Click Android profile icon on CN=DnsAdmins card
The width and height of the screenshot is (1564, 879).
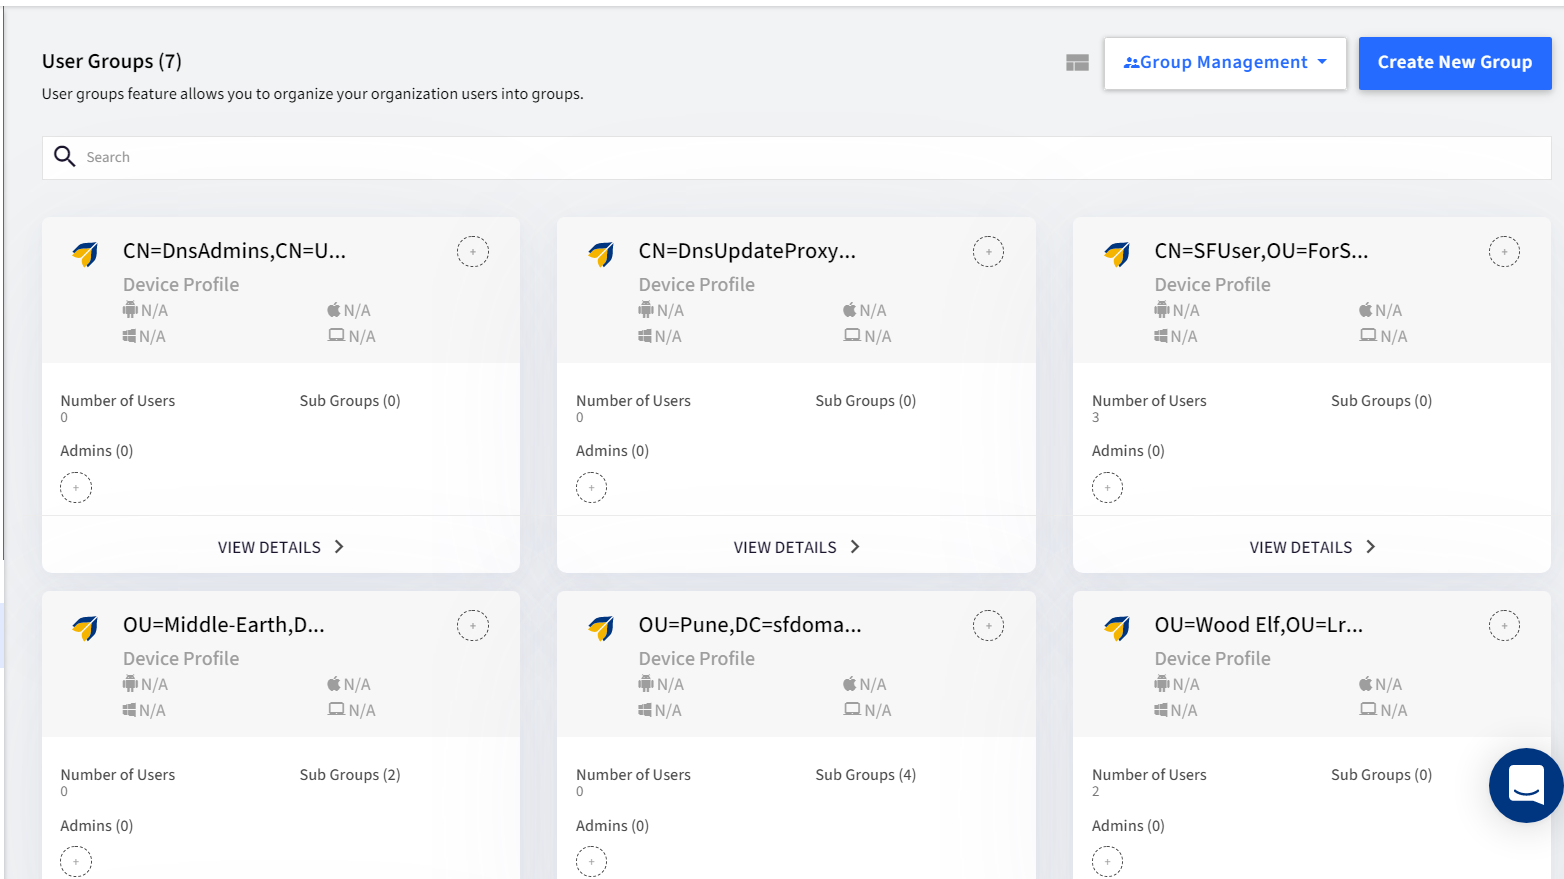coord(130,310)
